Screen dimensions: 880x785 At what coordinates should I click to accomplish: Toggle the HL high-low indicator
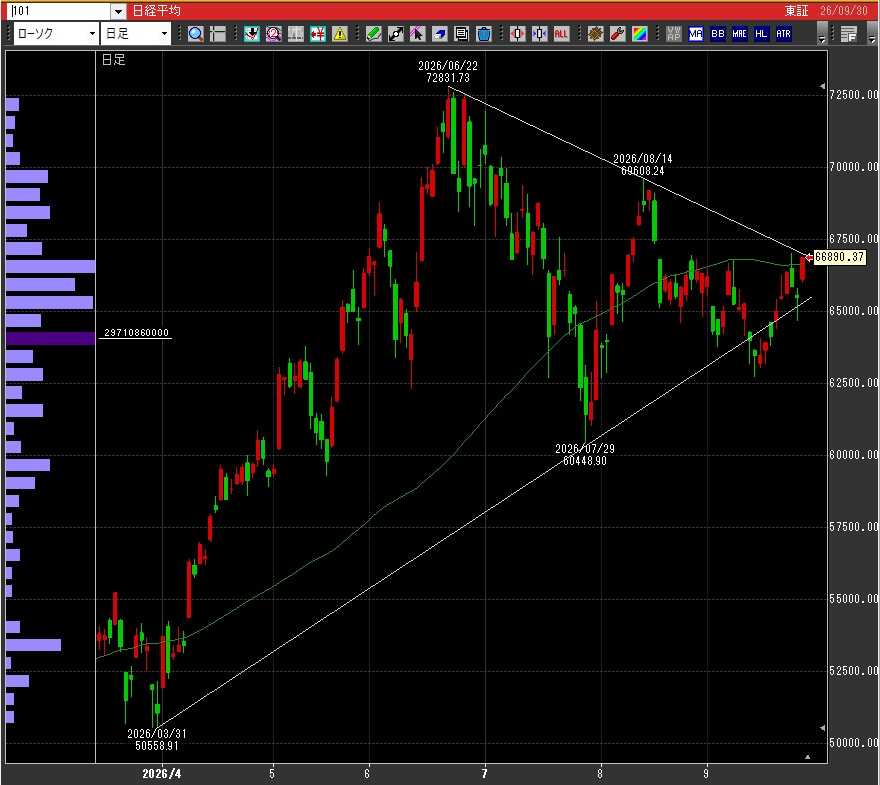[x=761, y=34]
